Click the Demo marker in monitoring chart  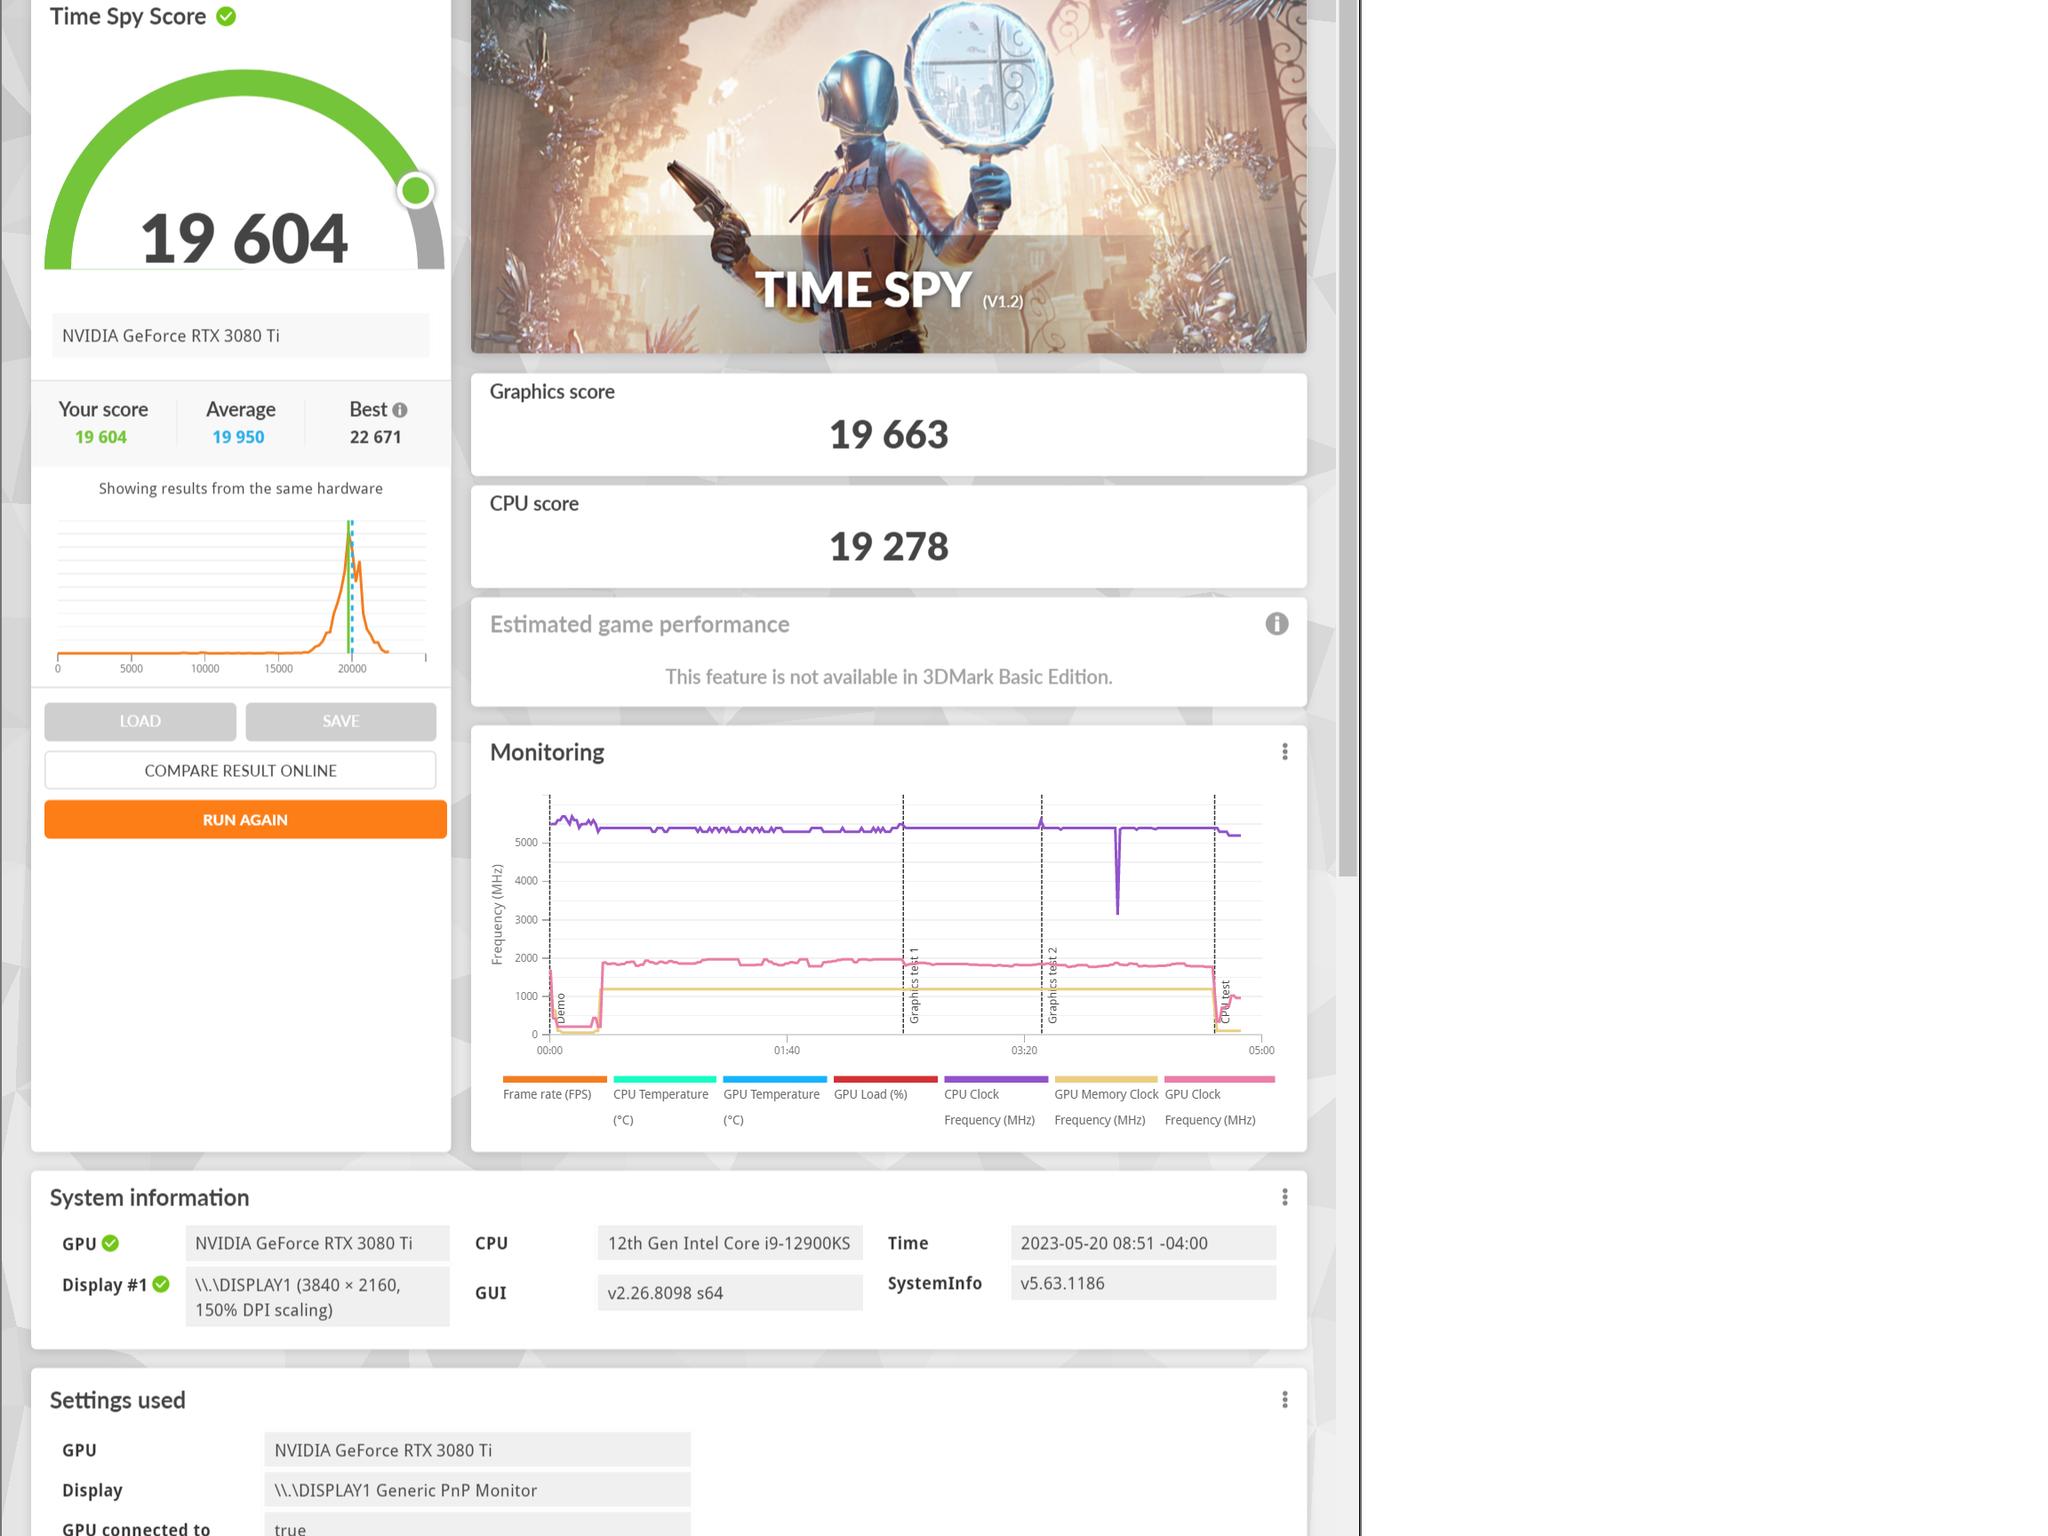[560, 1008]
